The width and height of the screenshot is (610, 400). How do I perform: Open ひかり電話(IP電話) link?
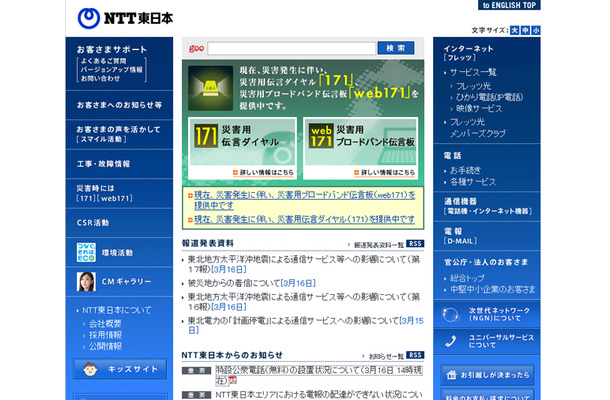coord(489,97)
